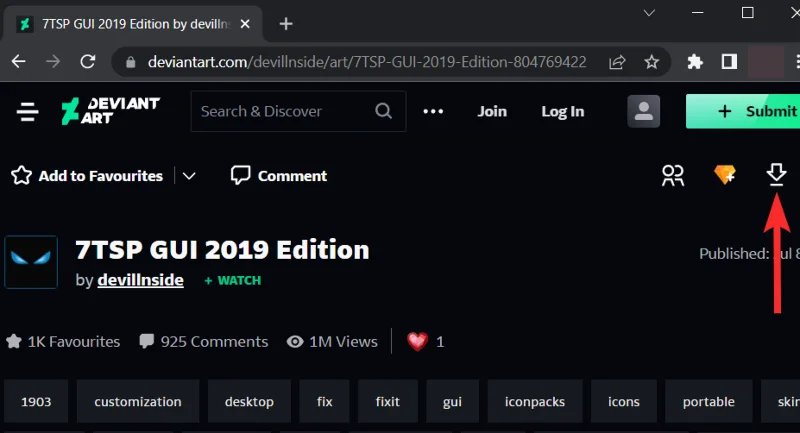
Task: Click the + WATCH button
Action: click(233, 281)
